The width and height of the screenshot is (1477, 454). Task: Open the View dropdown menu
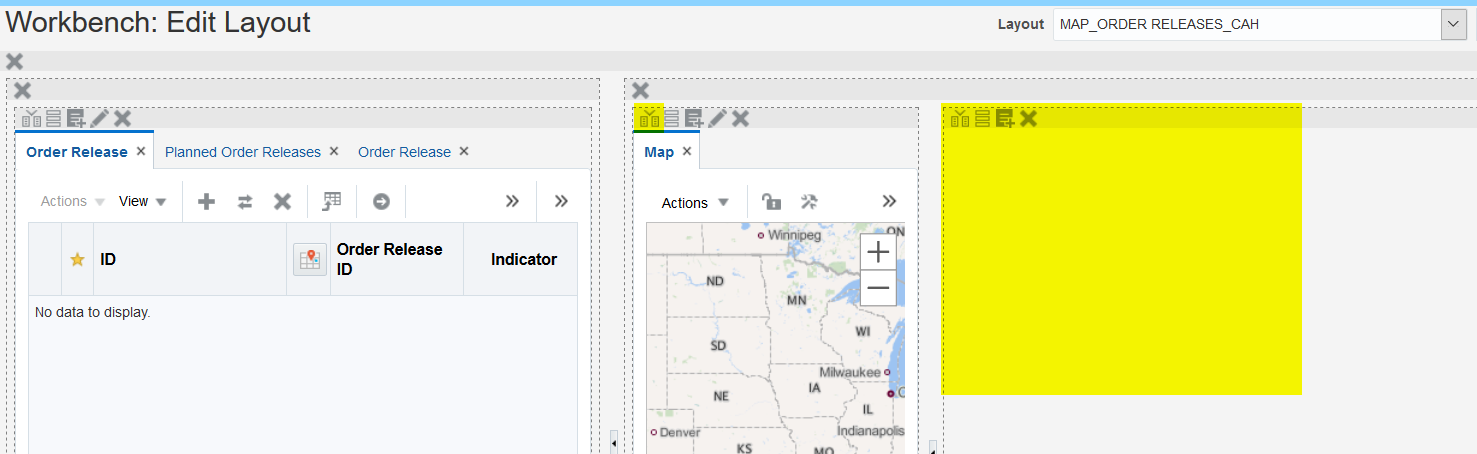[x=143, y=201]
